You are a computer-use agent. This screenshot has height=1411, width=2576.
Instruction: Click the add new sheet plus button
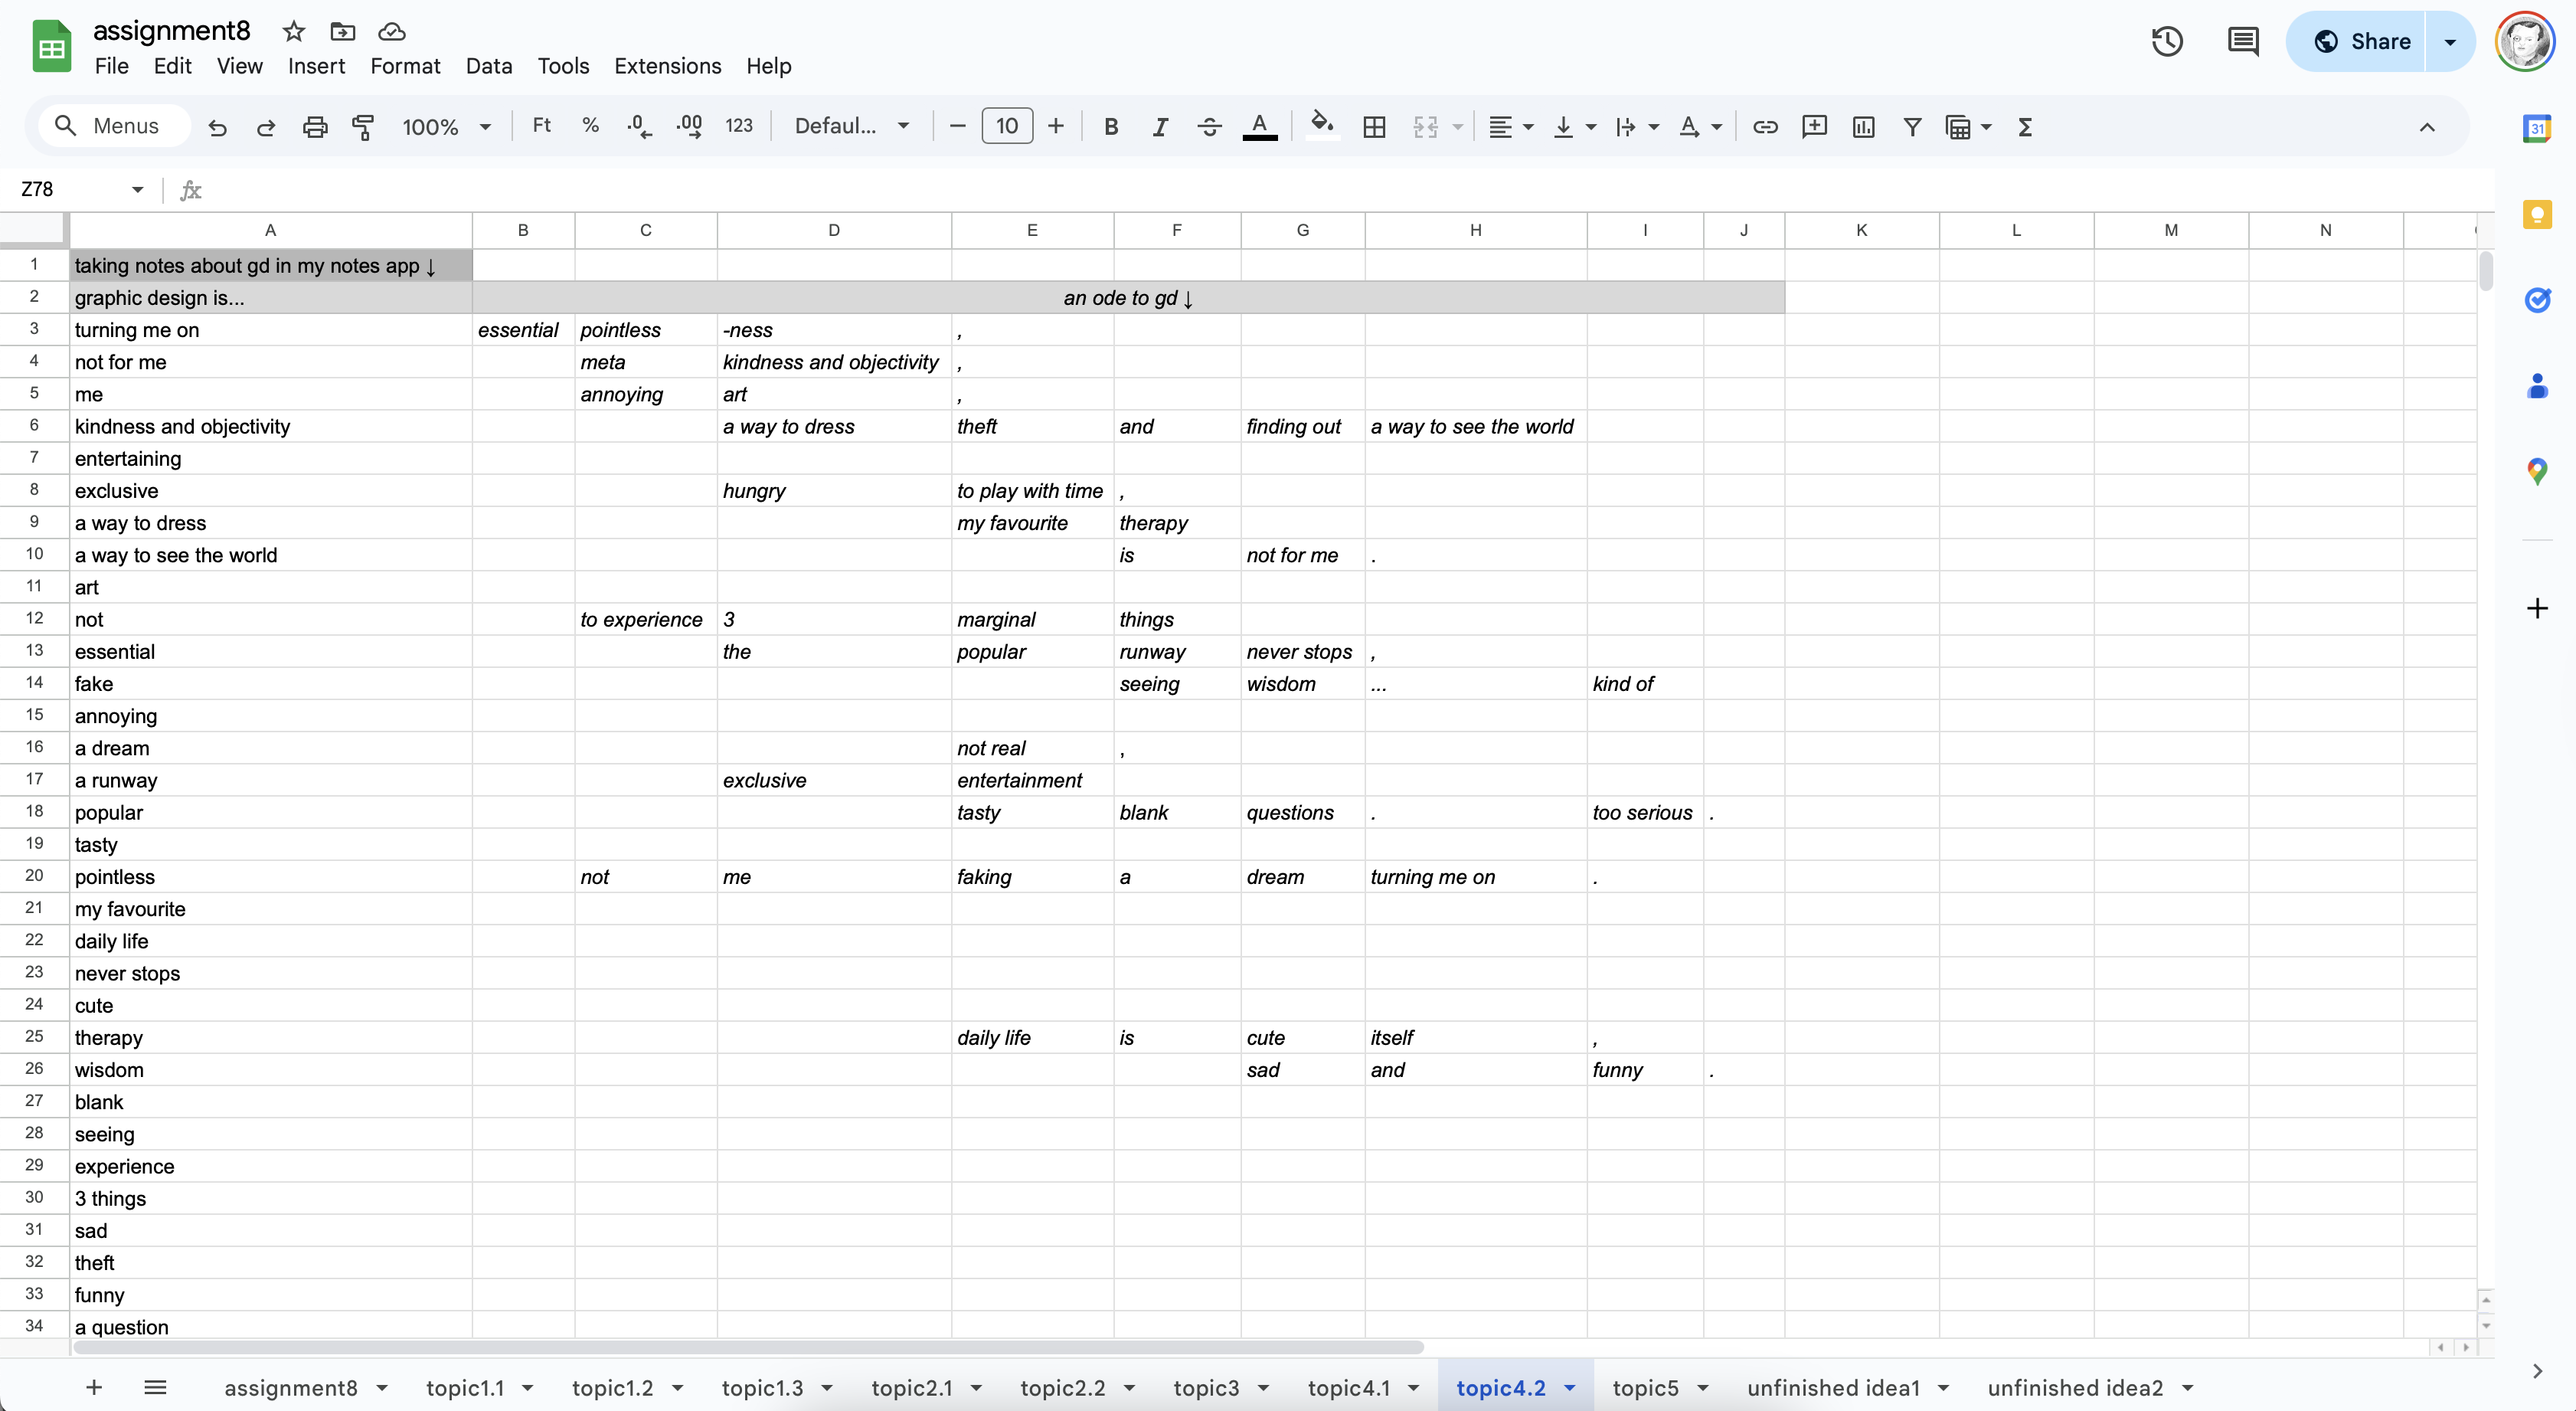(x=94, y=1388)
